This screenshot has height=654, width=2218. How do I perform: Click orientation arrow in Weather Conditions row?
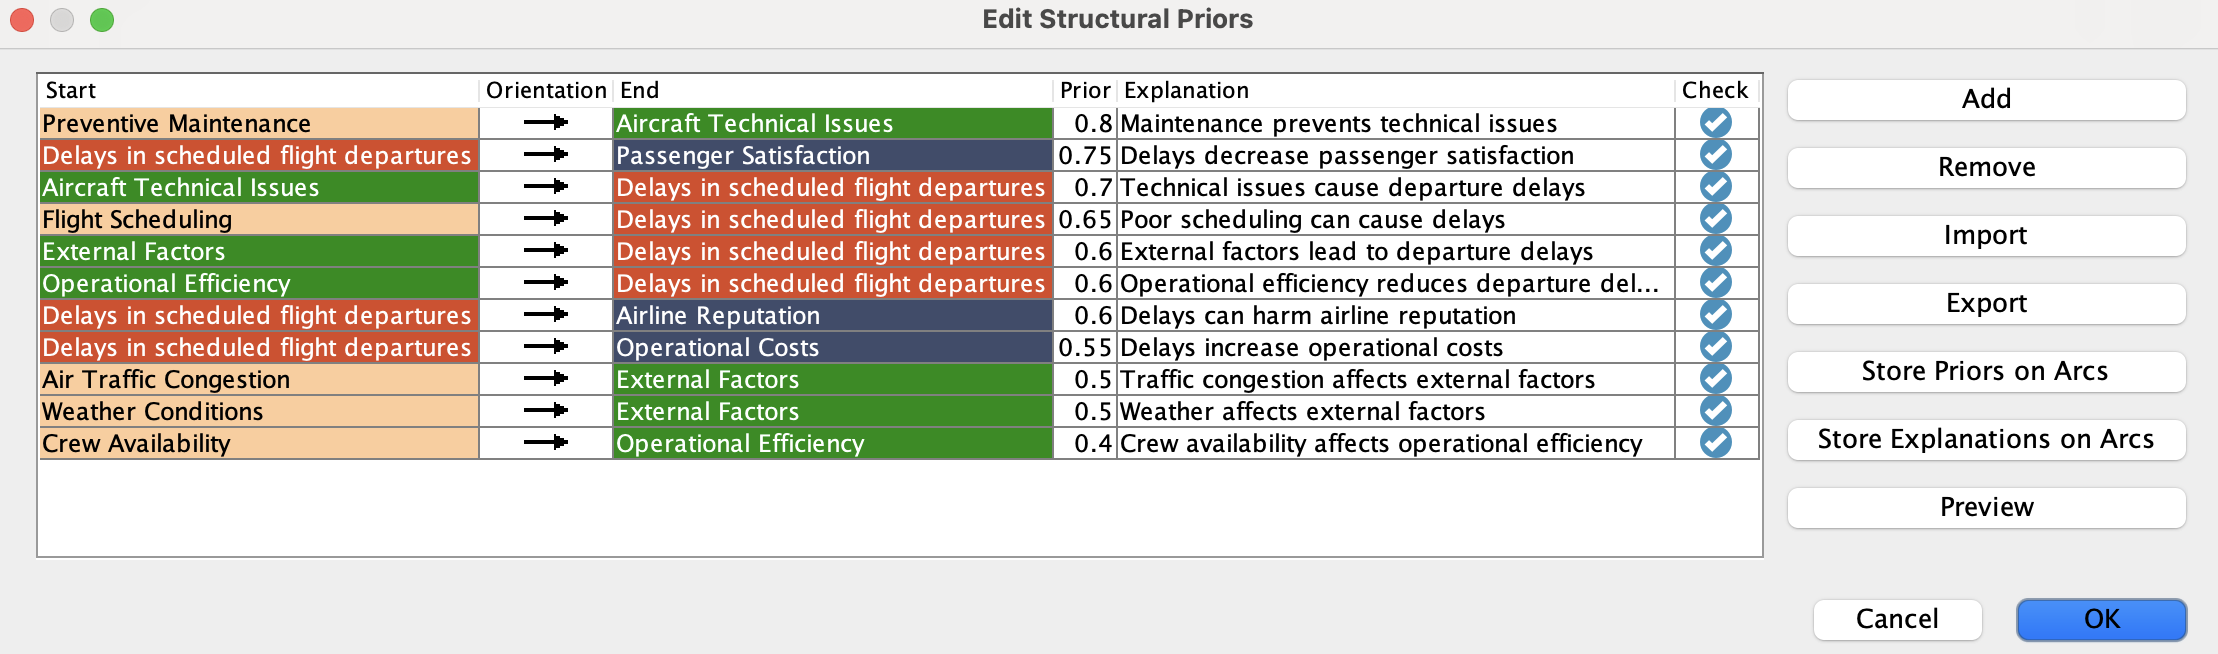pyautogui.click(x=546, y=411)
